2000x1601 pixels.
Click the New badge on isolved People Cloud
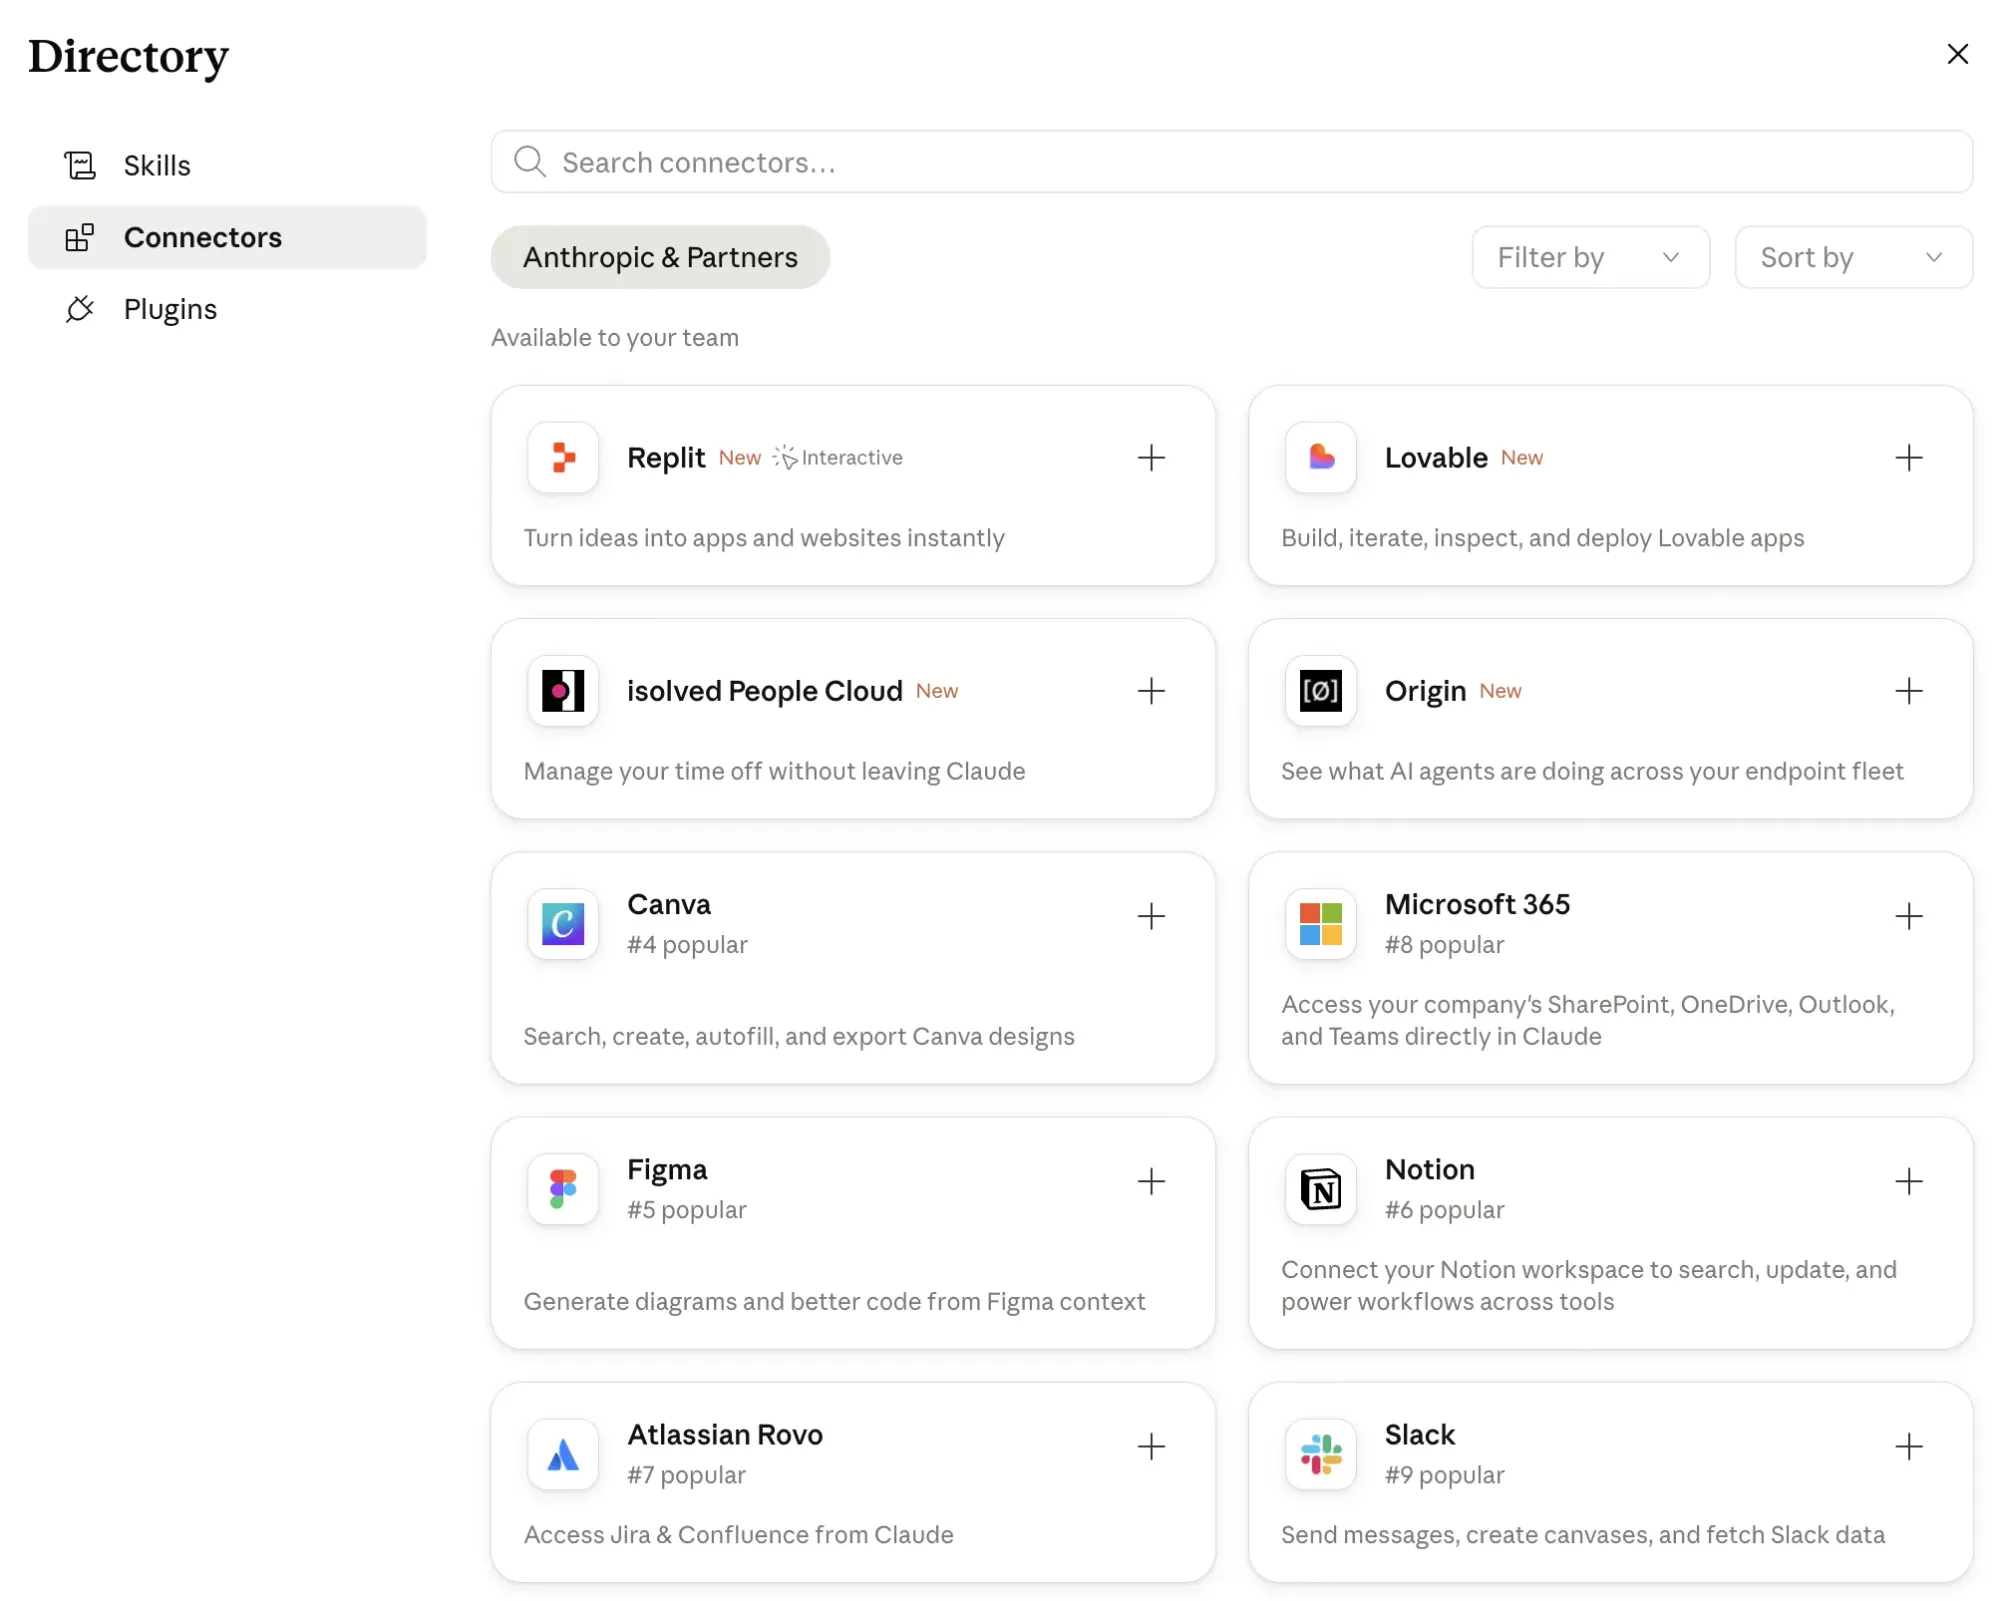pos(937,691)
